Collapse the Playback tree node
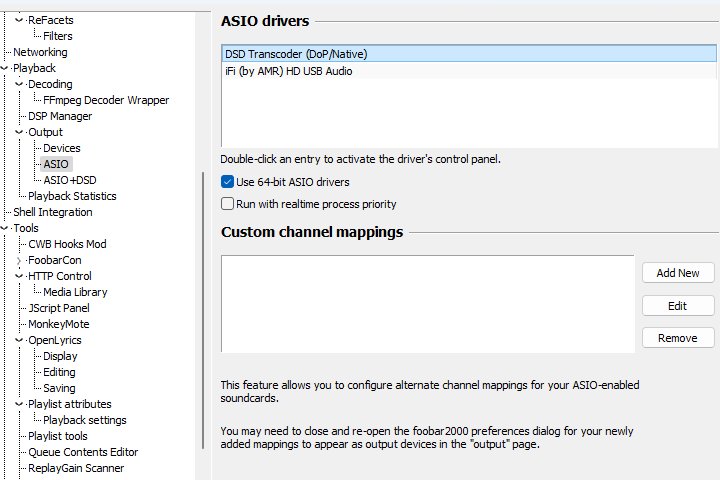720x480 pixels. (6, 68)
